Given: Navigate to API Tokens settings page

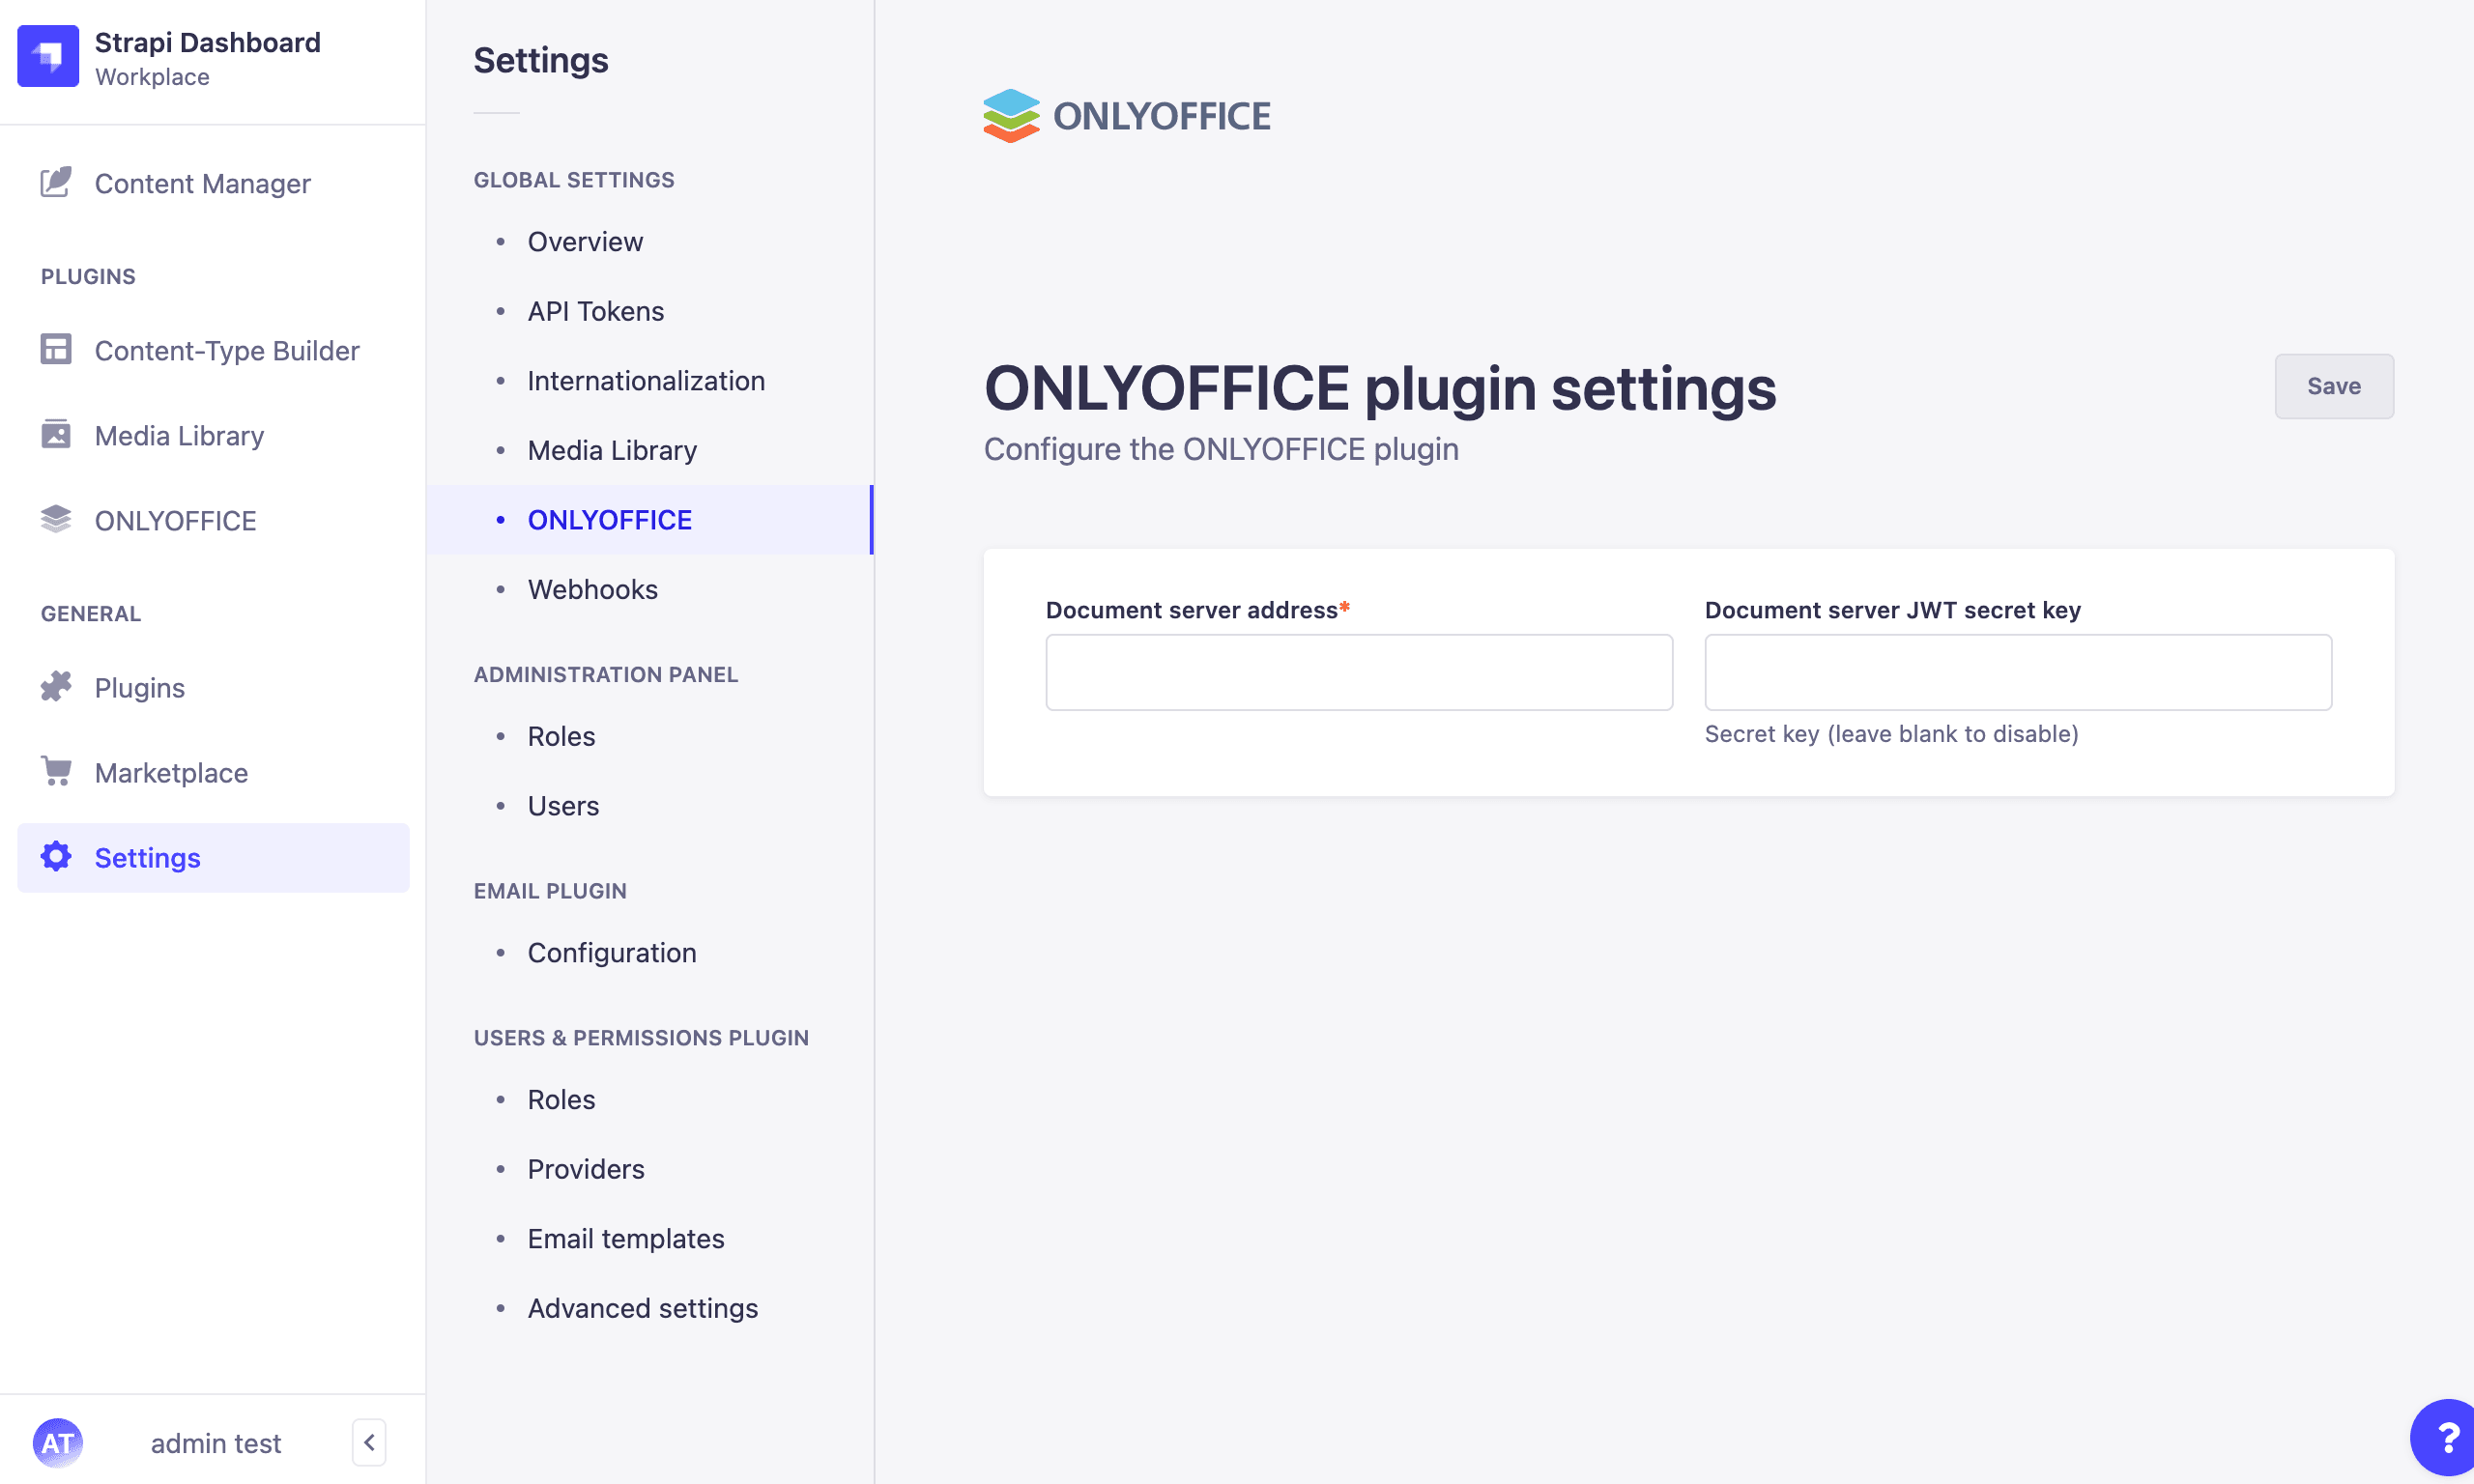Looking at the screenshot, I should (x=595, y=311).
